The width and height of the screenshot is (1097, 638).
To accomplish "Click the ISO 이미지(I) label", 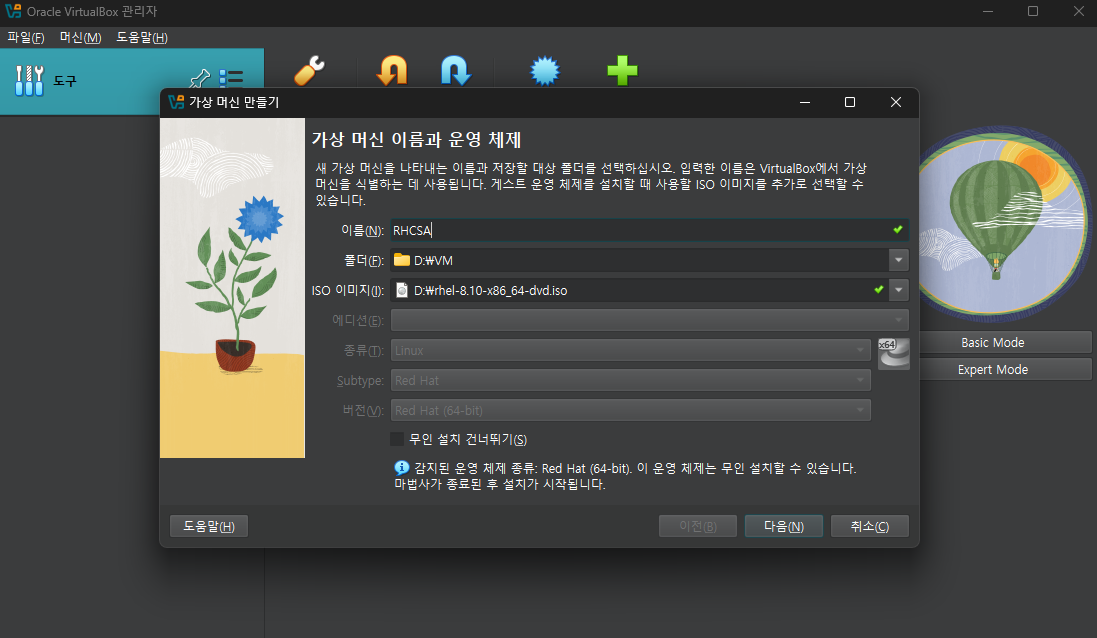I will 348,290.
